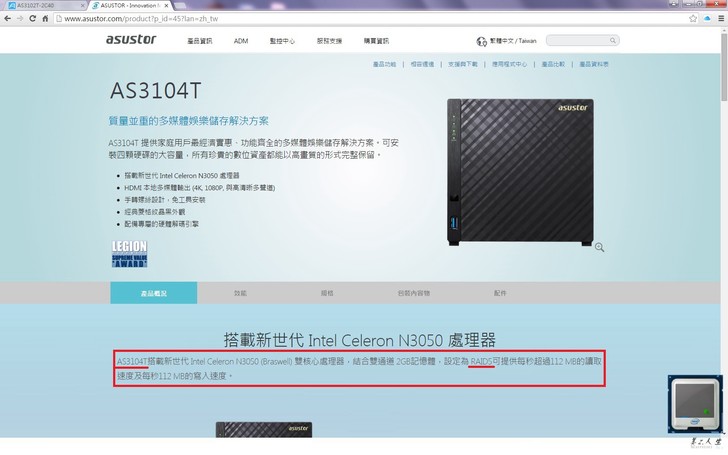Click the asustor logo
The width and height of the screenshot is (728, 455).
pos(131,39)
